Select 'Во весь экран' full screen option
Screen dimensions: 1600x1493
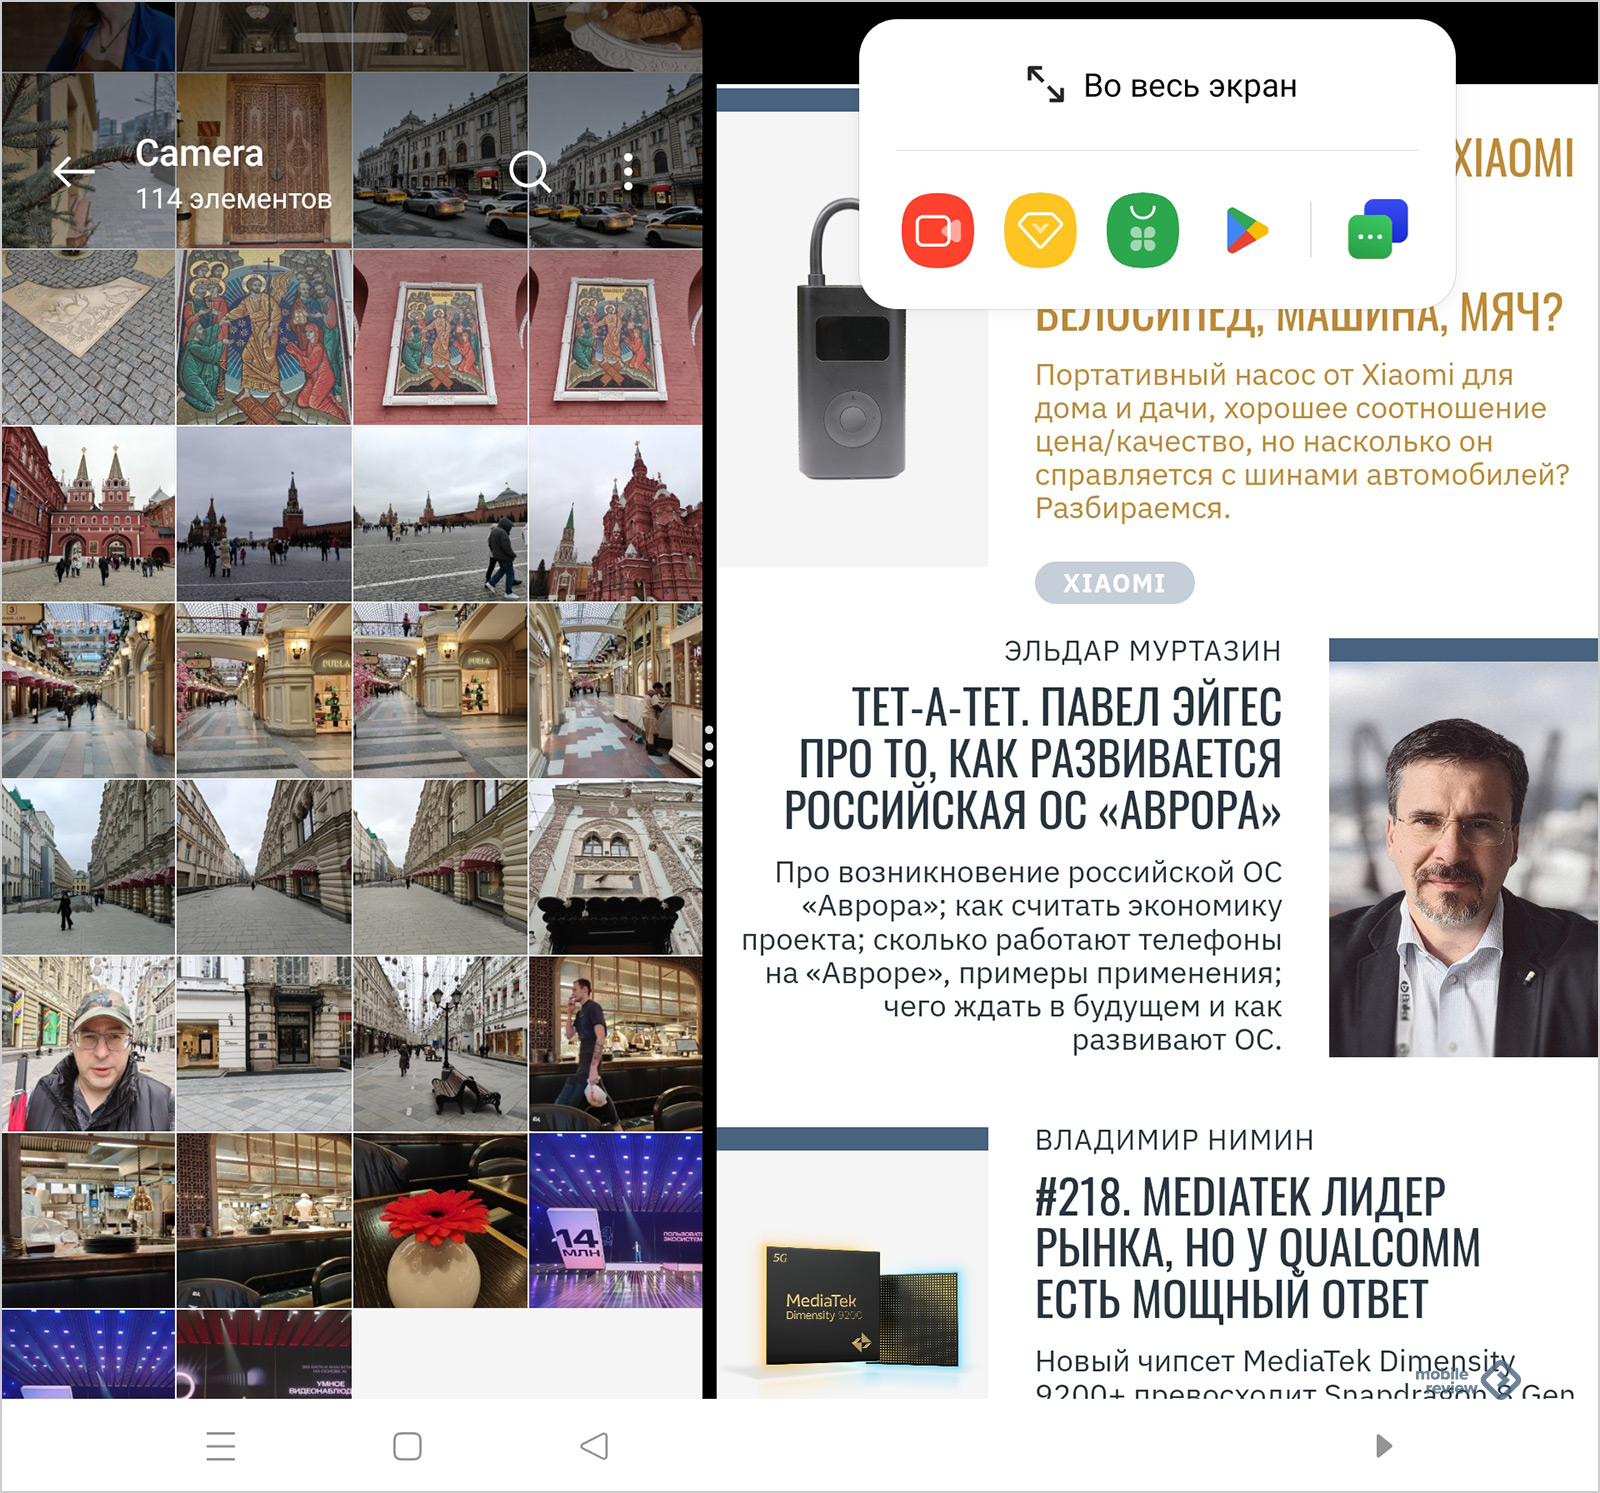coord(1161,86)
